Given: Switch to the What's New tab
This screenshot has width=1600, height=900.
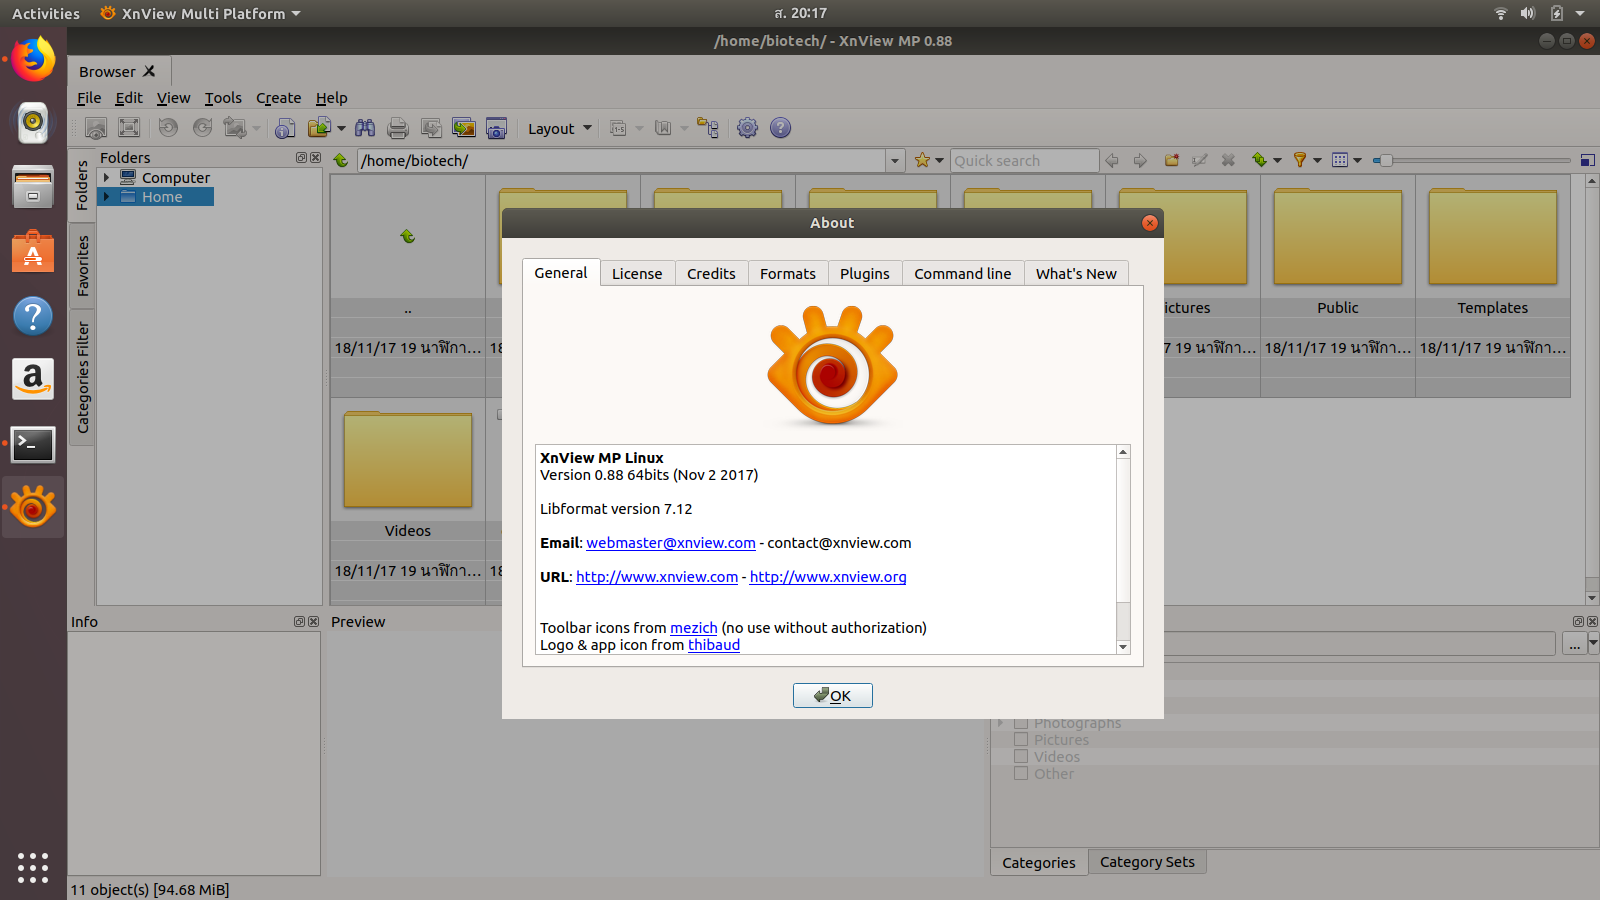Looking at the screenshot, I should [1076, 274].
